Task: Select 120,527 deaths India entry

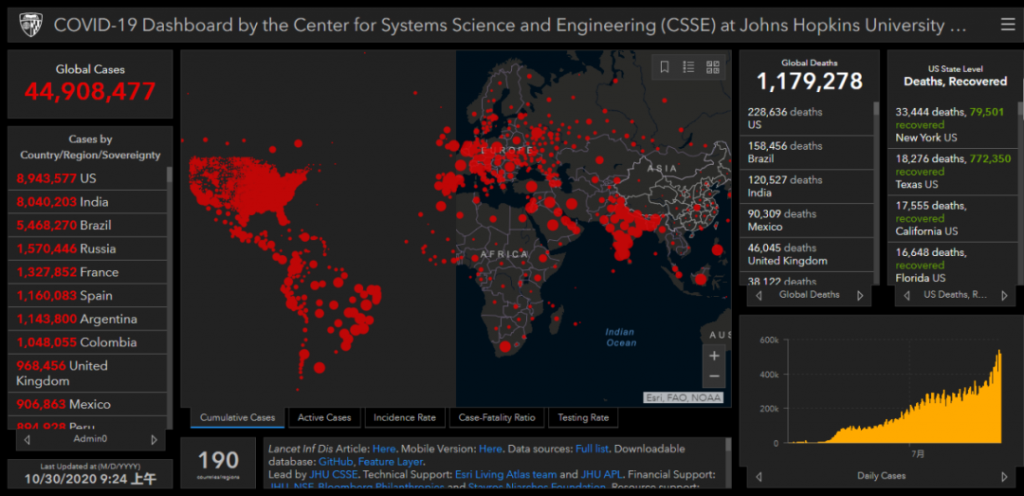Action: pyautogui.click(x=806, y=186)
